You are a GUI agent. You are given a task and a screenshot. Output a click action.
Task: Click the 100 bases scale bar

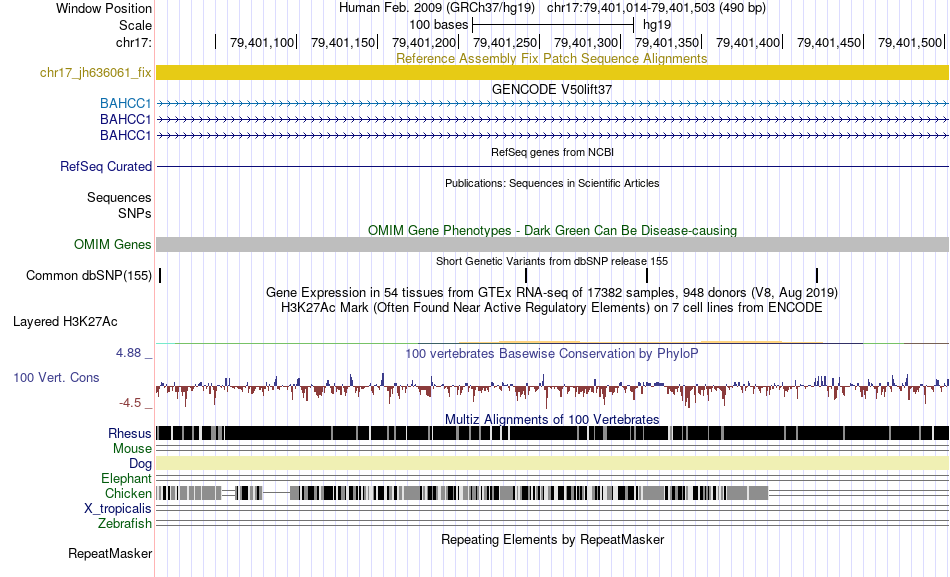coord(553,25)
